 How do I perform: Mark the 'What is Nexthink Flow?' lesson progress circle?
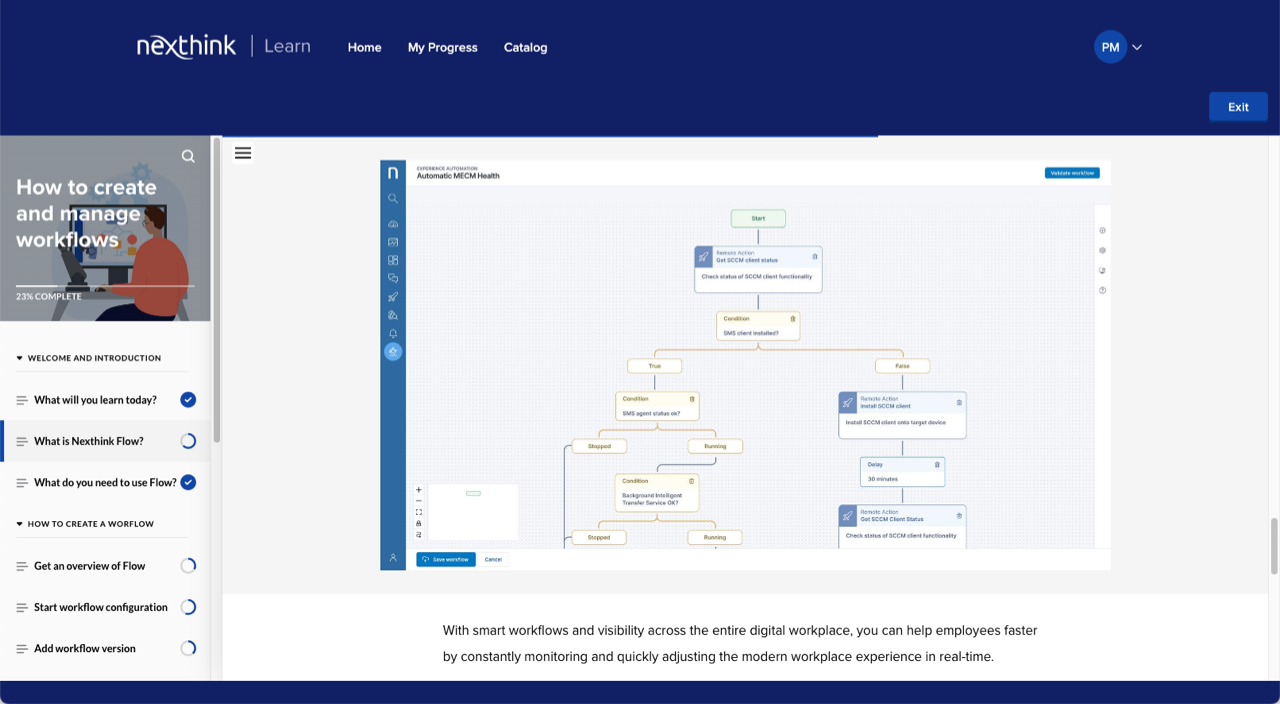coord(188,441)
